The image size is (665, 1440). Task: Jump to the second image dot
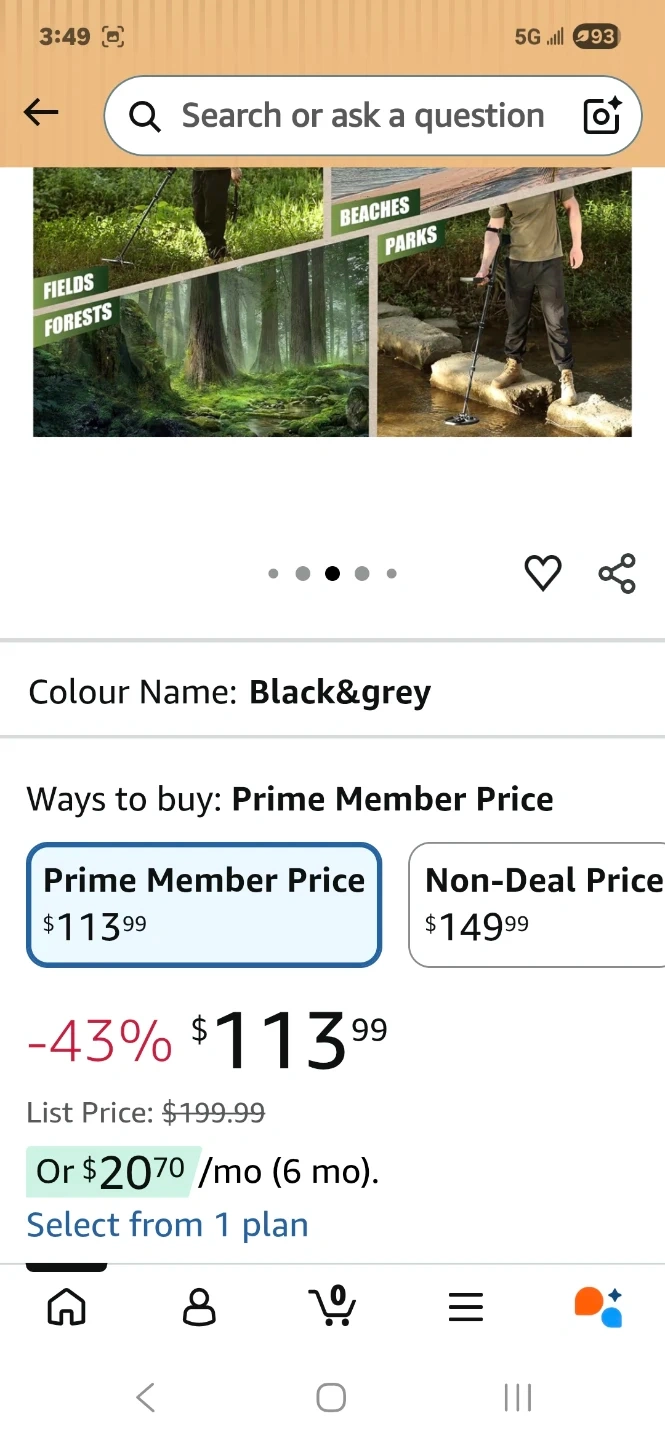click(x=303, y=573)
